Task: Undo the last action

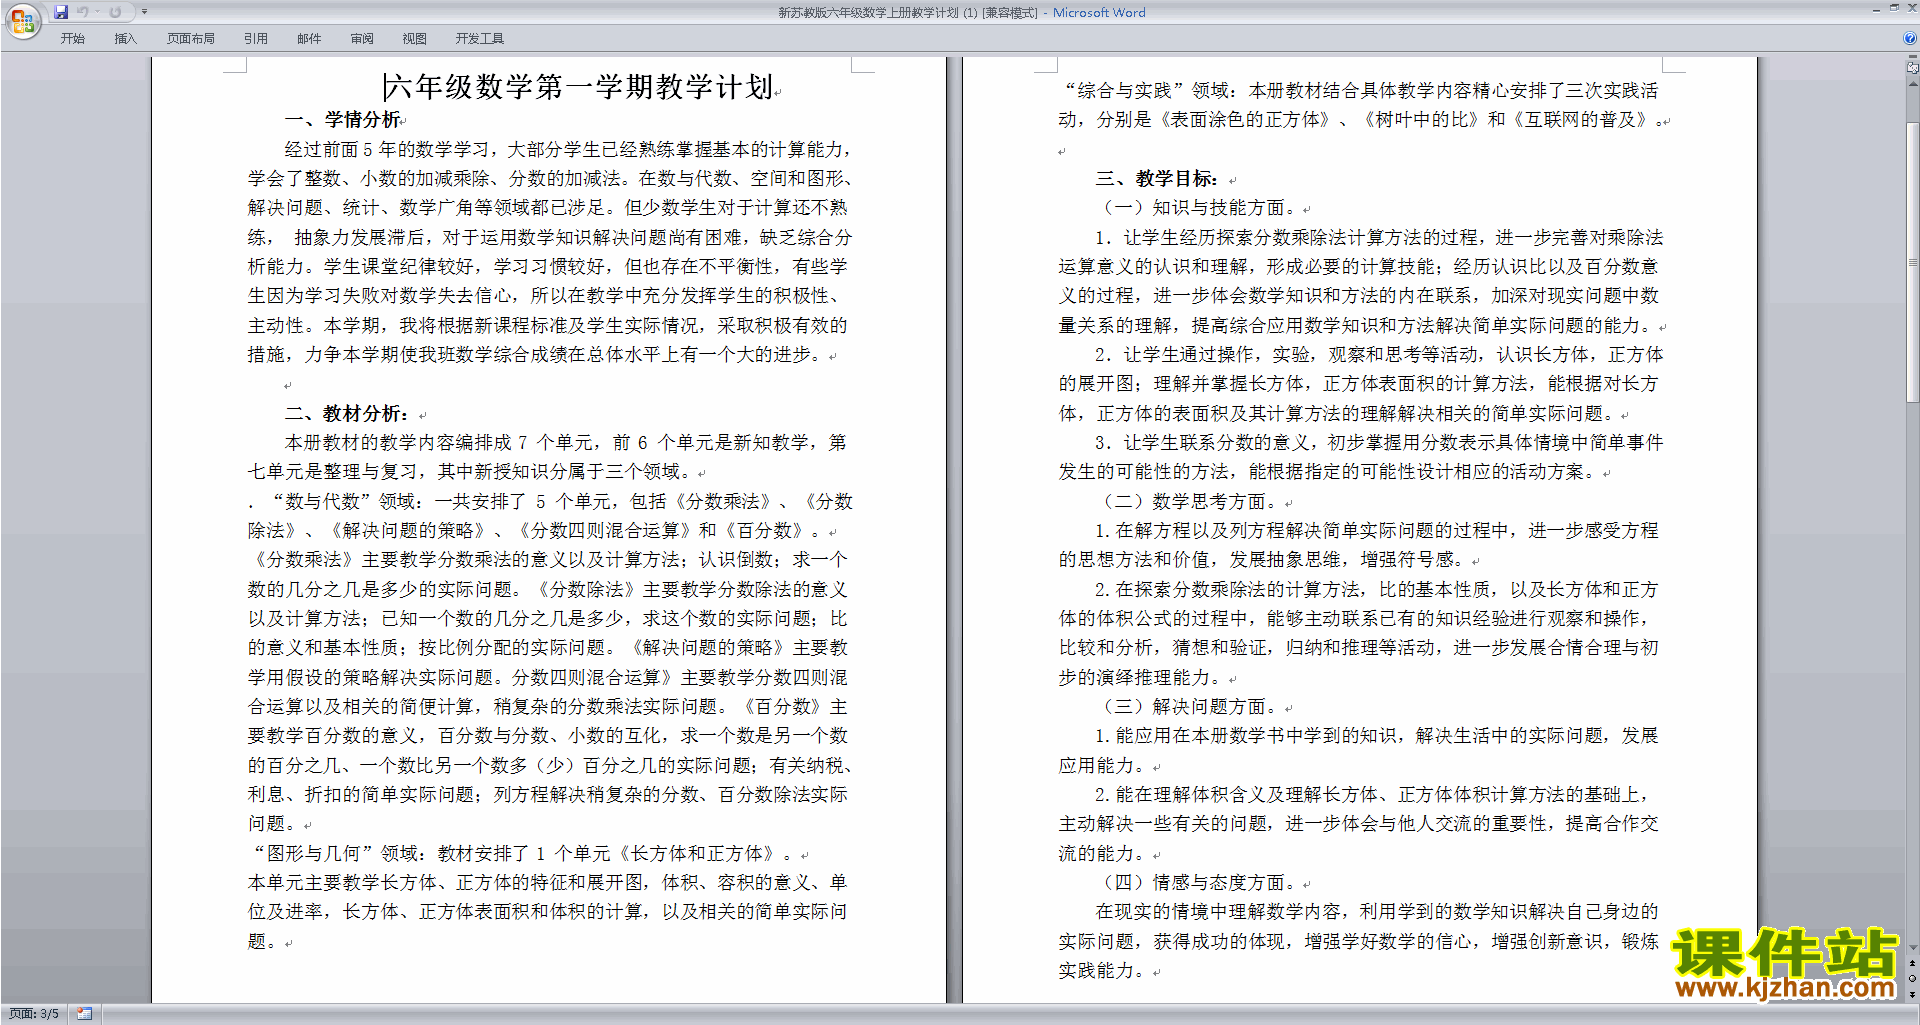Action: point(83,12)
